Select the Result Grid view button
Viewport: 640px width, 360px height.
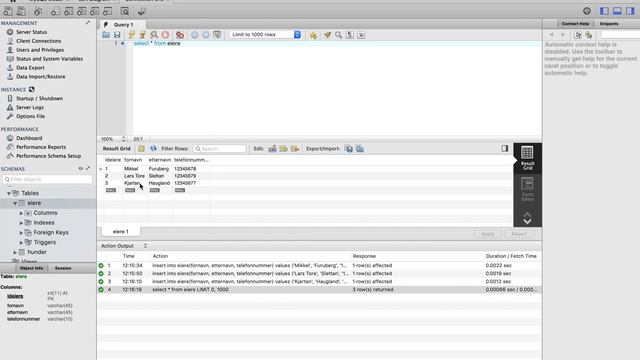[527, 158]
